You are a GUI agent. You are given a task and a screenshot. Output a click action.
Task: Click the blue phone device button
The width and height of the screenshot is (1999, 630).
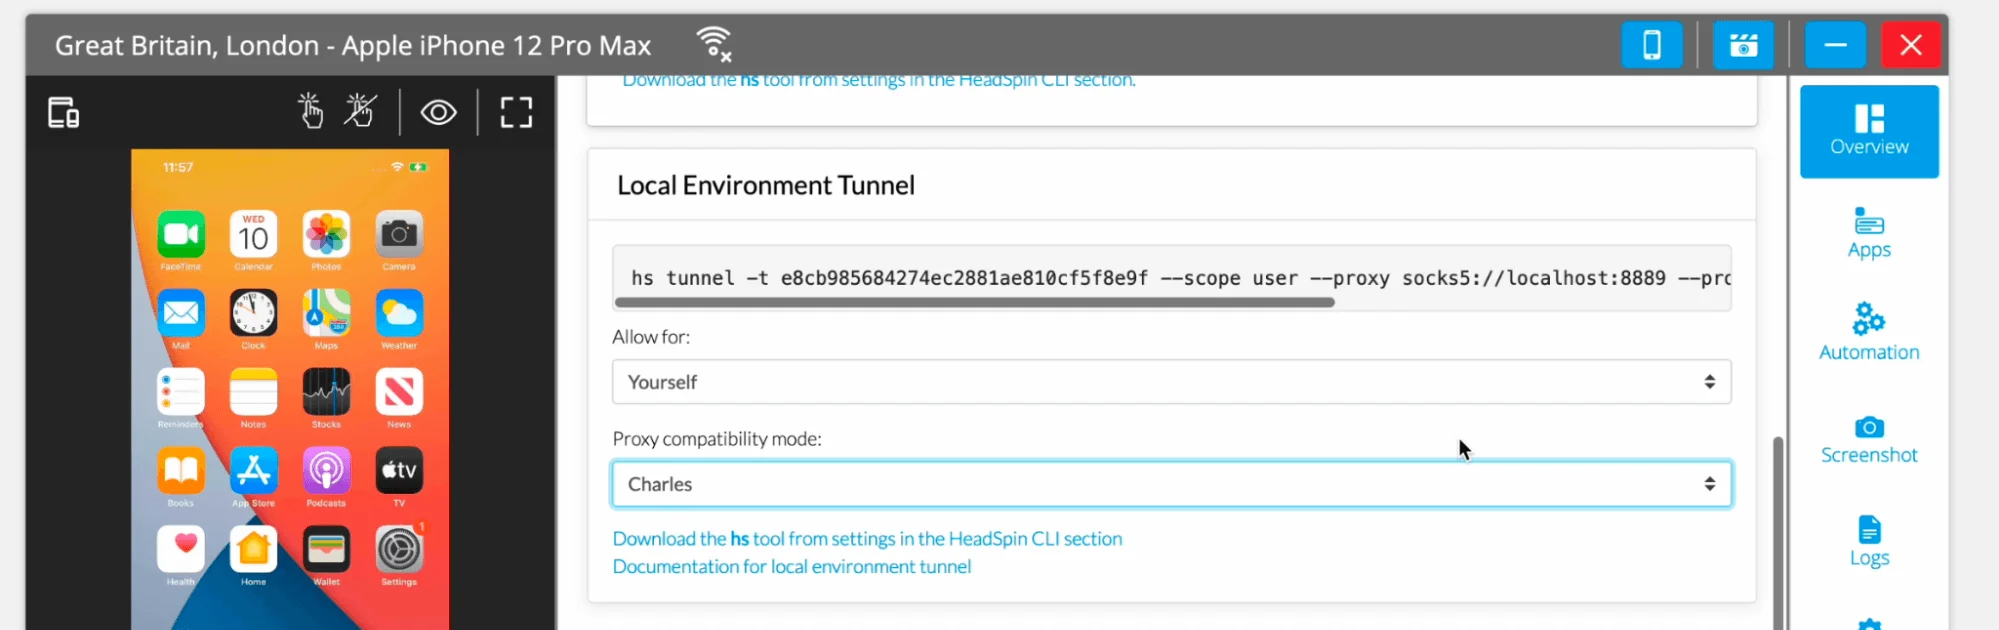(1651, 45)
